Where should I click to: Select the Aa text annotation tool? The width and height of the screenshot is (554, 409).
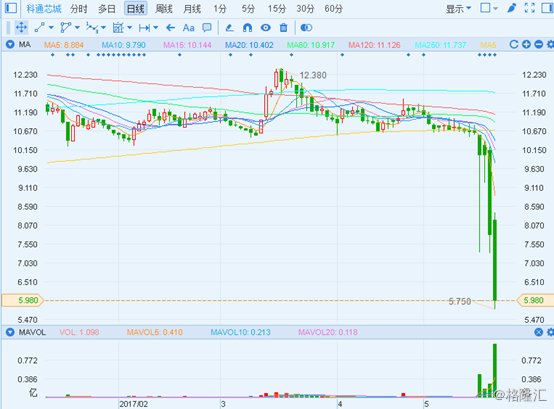click(x=189, y=28)
